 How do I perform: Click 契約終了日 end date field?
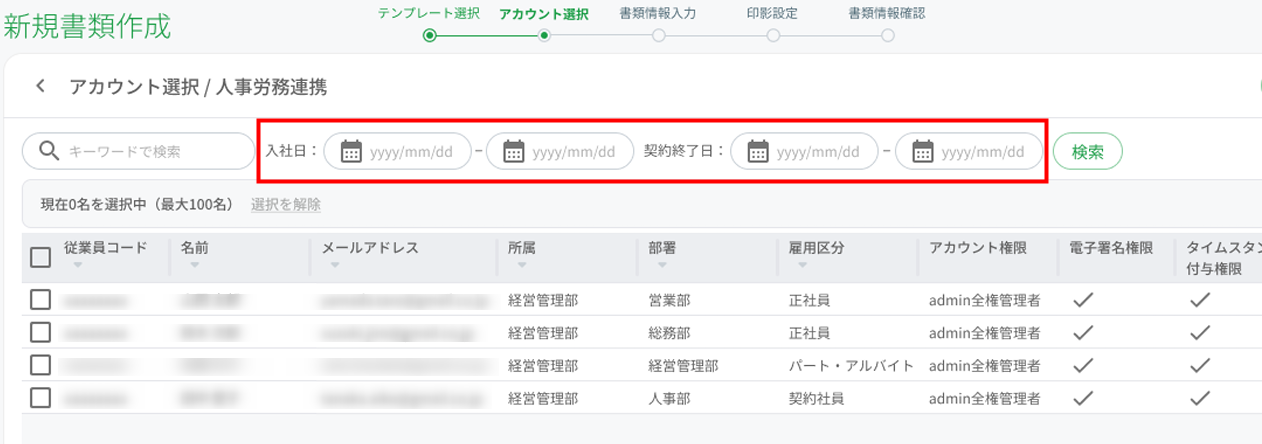969,151
